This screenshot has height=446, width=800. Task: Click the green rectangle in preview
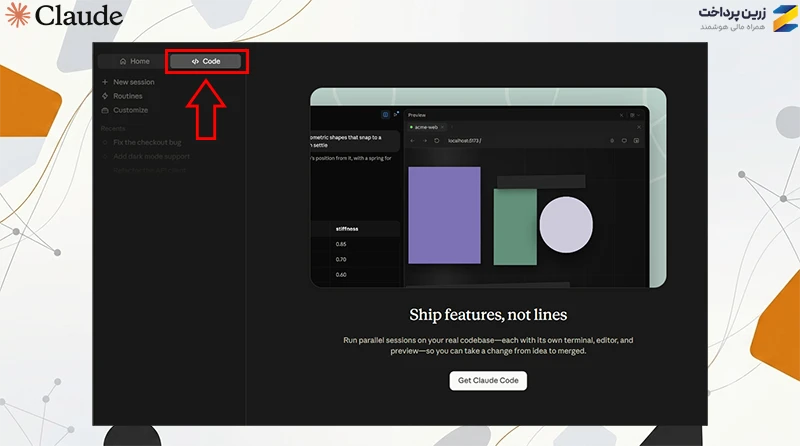pyautogui.click(x=515, y=227)
